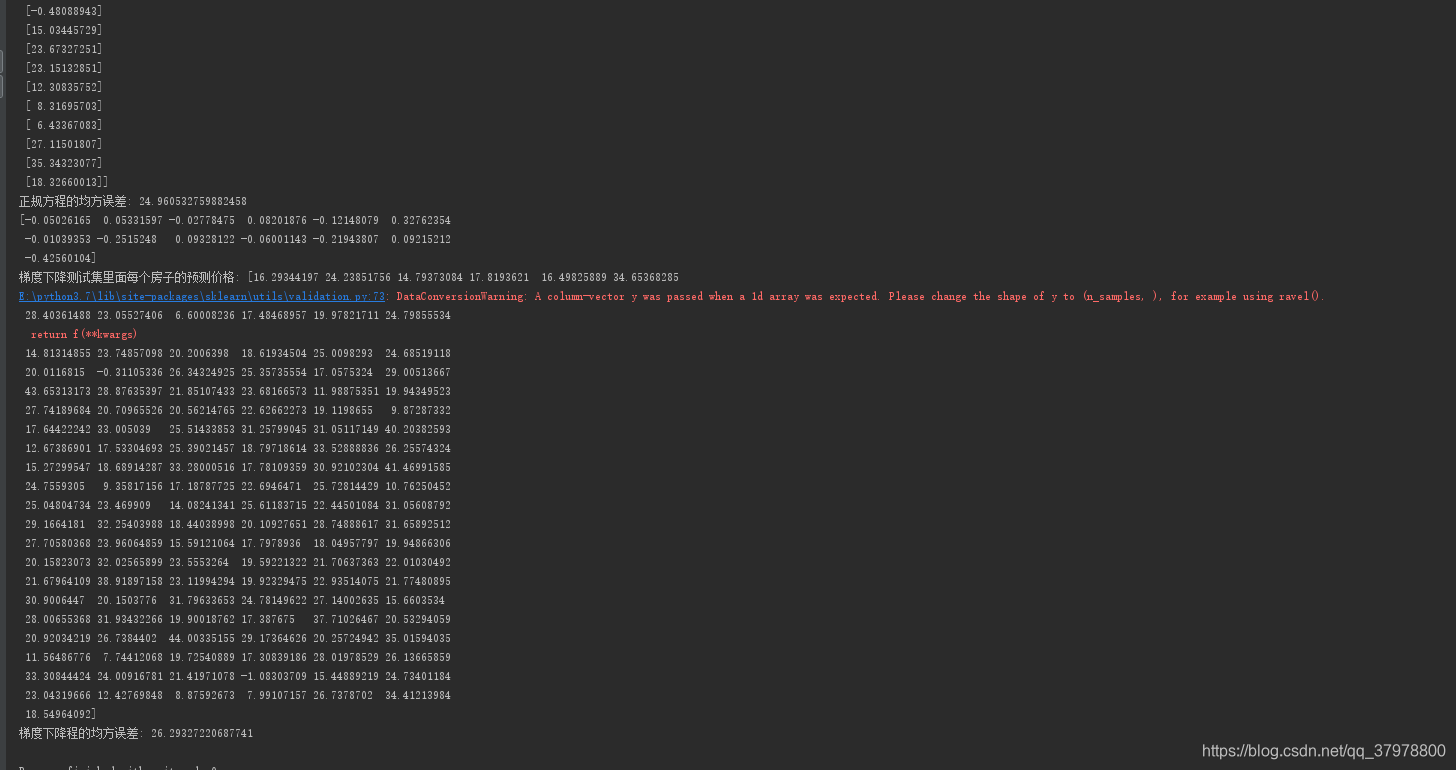Select the value [-0.48088943] in output
Screen dimensions: 1456x770
tap(64, 11)
